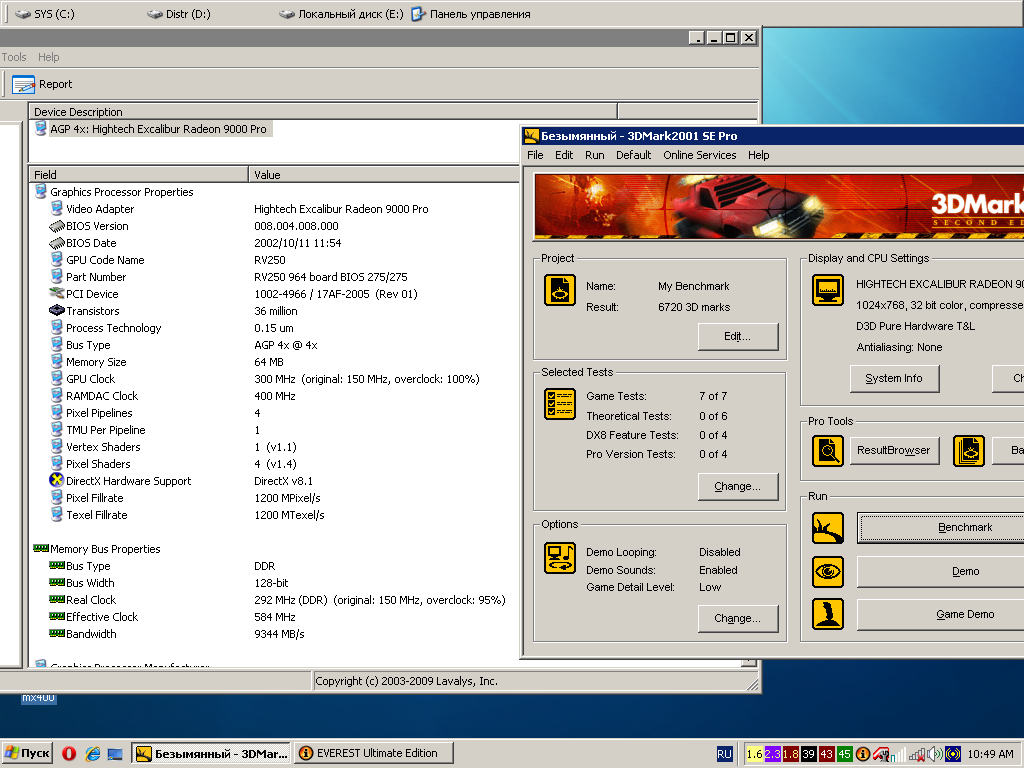1024x768 pixels.
Task: Click the Demo button
Action: point(940,571)
